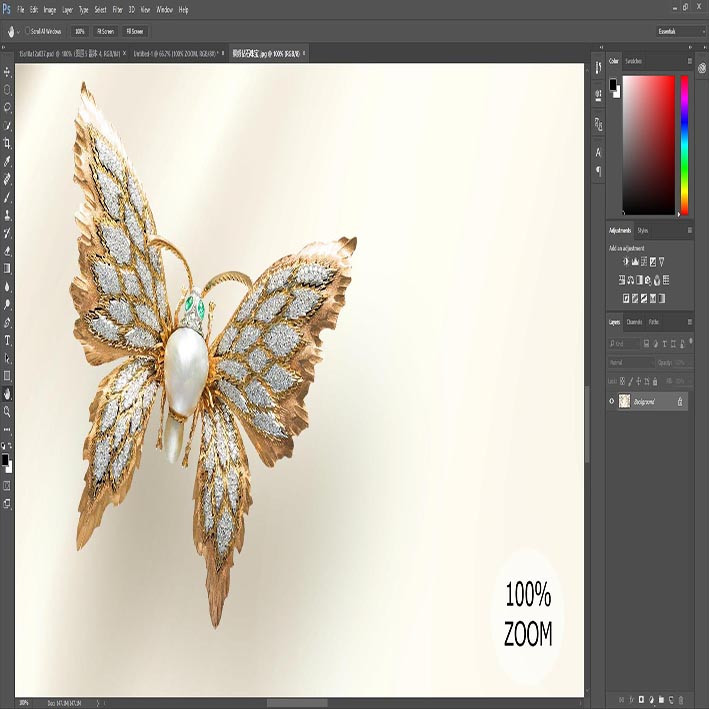The height and width of the screenshot is (709, 709).
Task: Open the Filter menu
Action: pos(118,9)
